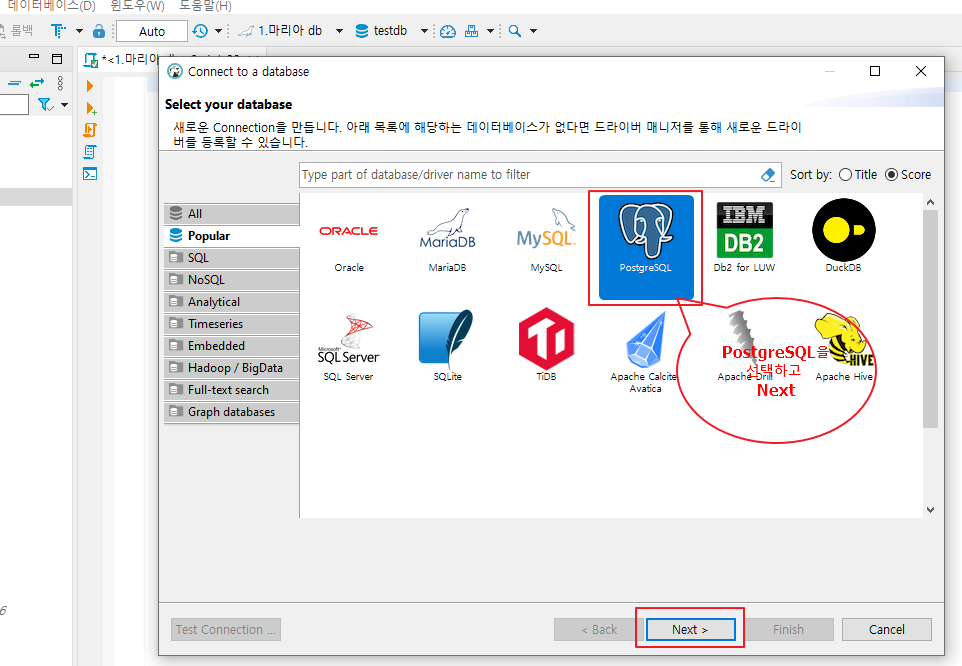This screenshot has height=666, width=962.
Task: Open the testdb database dropdown arrow
Action: point(424,31)
